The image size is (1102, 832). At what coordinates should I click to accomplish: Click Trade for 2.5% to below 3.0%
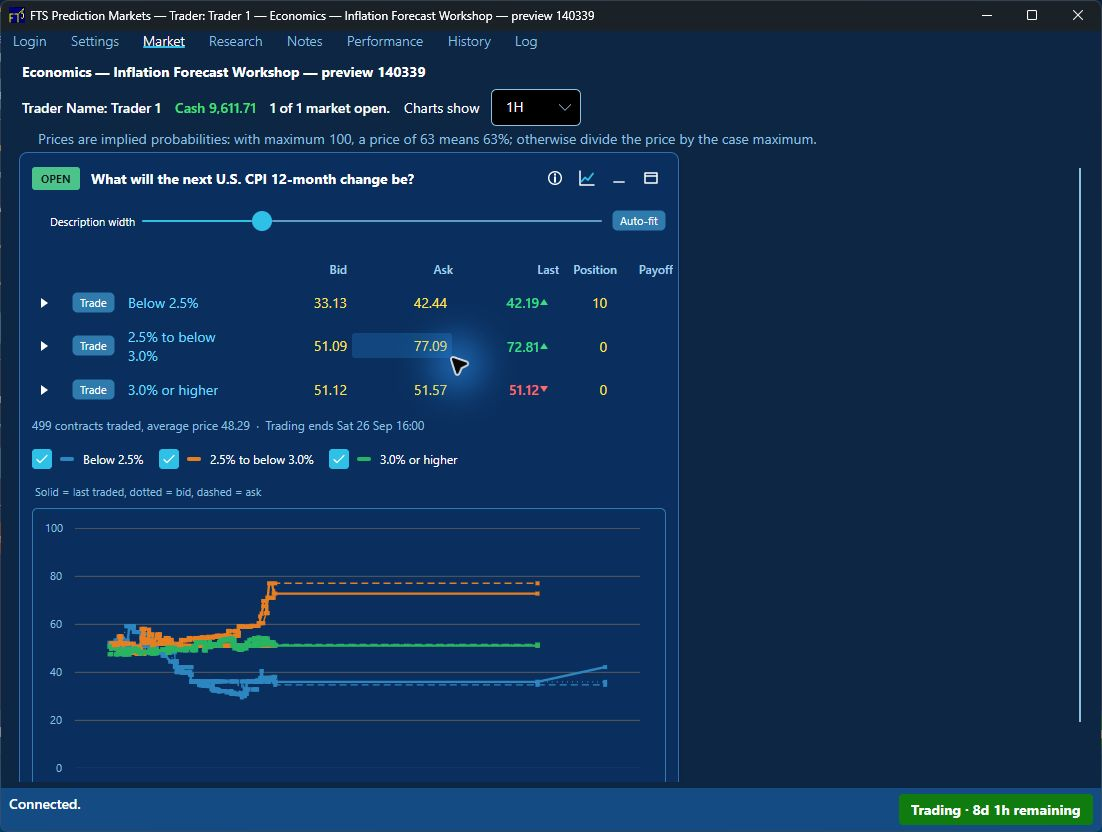(x=93, y=346)
